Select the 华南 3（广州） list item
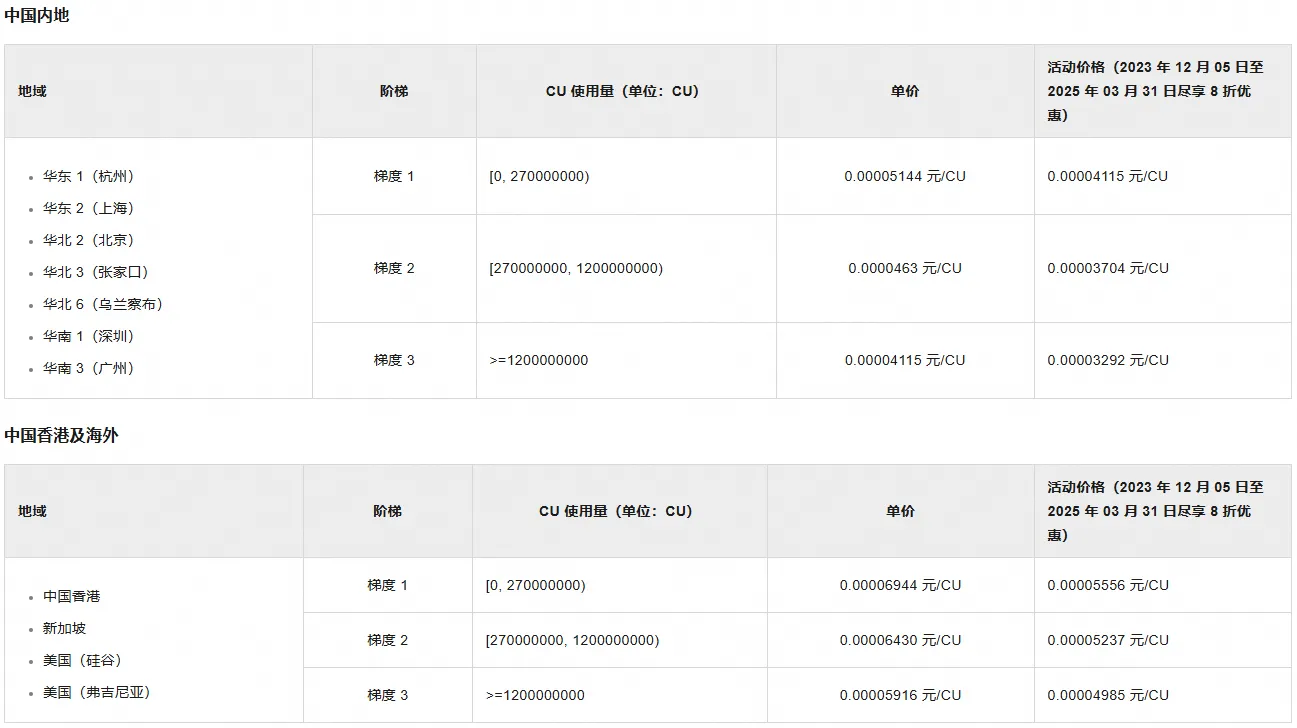 (x=88, y=368)
